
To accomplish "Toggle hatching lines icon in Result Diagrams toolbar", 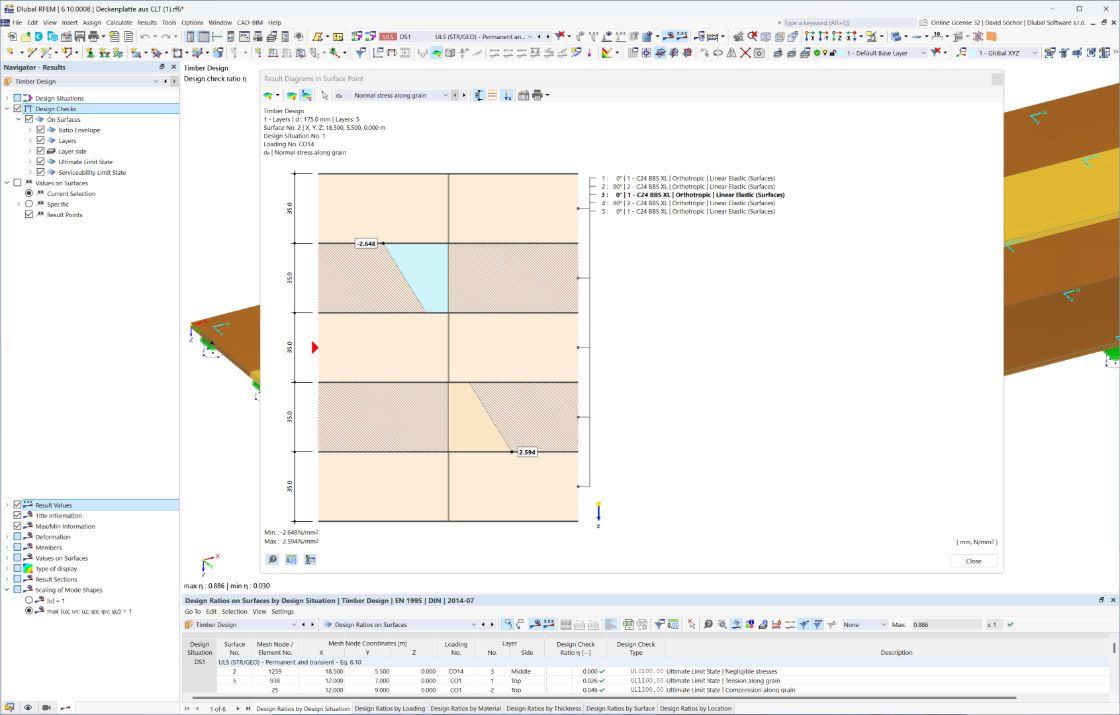I will 492,95.
